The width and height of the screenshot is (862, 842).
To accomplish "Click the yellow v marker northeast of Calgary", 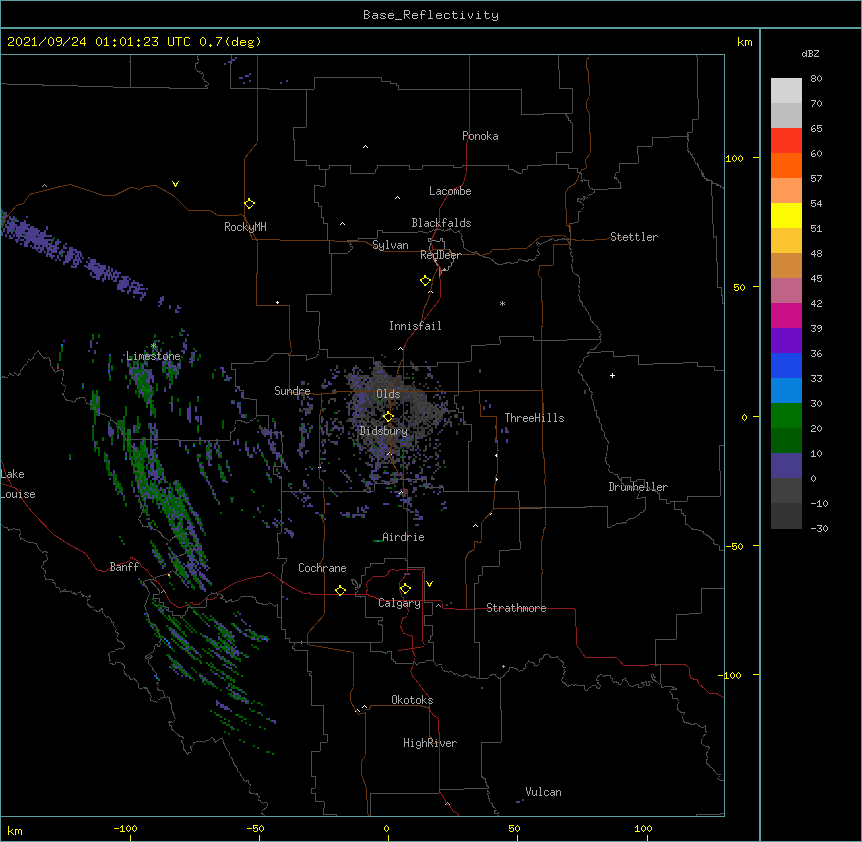I will [x=429, y=584].
